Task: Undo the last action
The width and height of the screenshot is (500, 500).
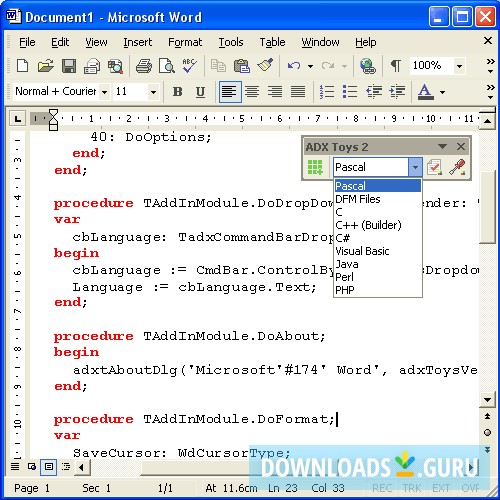Action: pos(294,66)
